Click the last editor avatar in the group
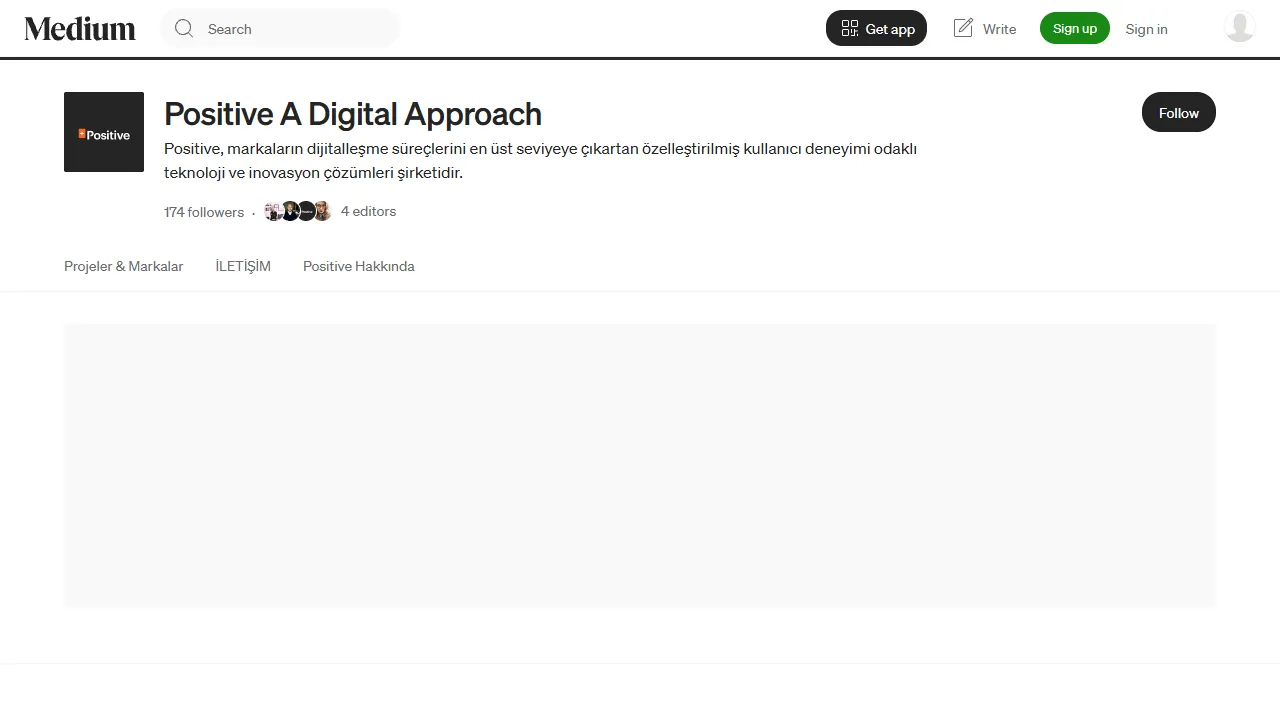This screenshot has width=1280, height=720. pos(321,211)
